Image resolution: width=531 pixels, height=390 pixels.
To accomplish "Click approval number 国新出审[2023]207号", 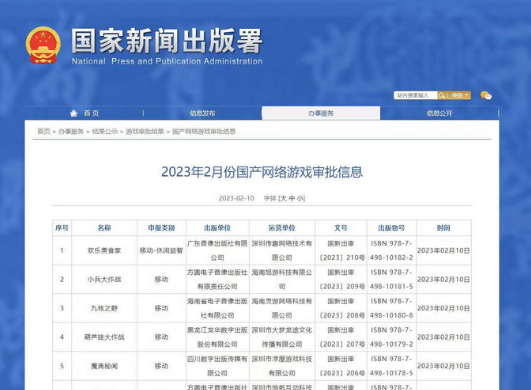I will point(341,337).
